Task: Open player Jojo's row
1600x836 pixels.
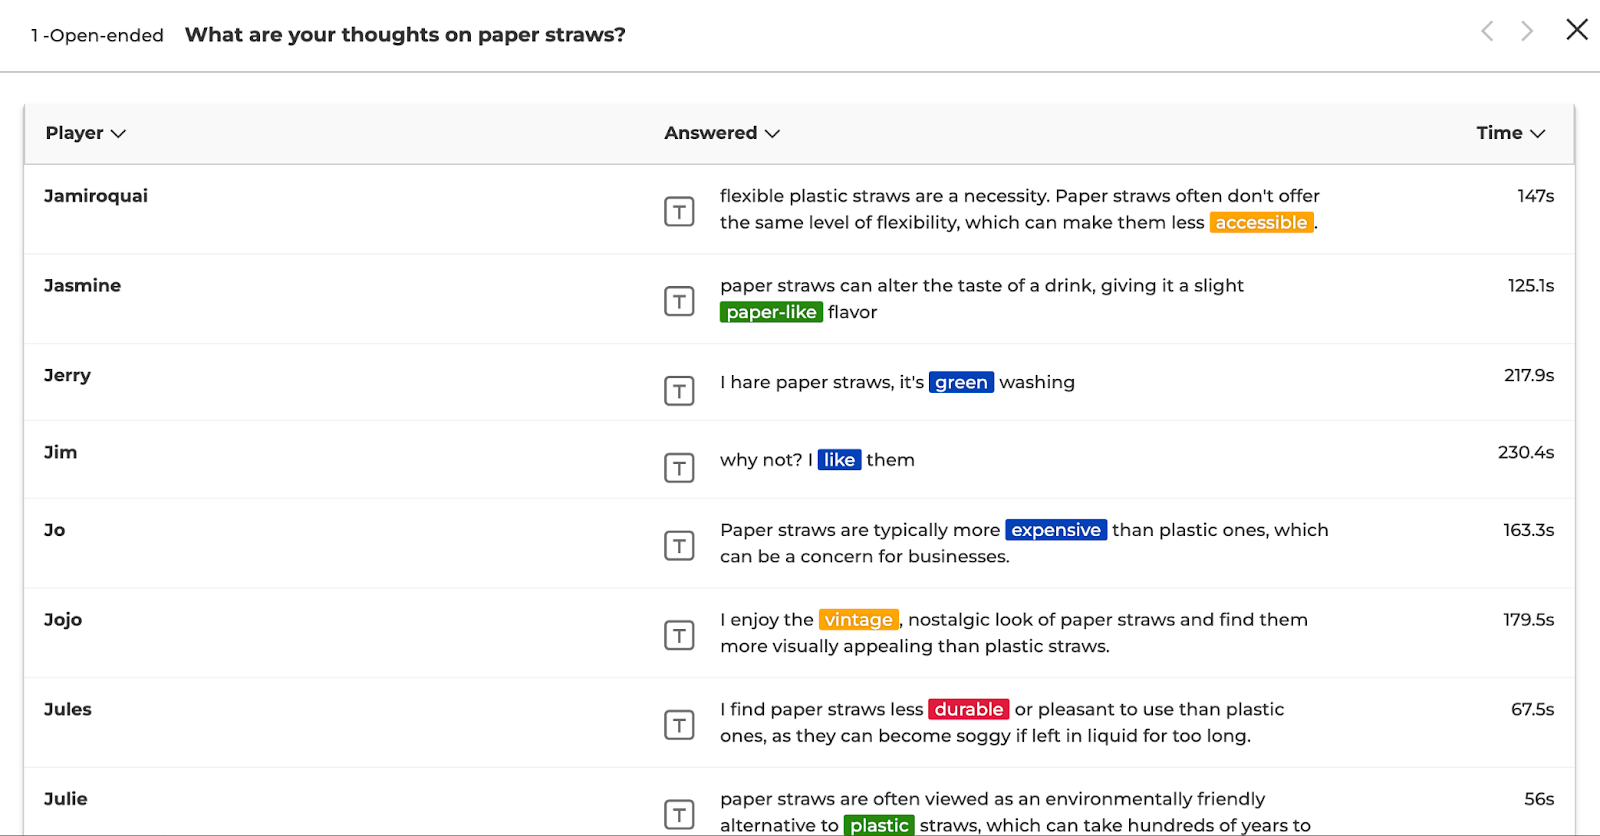Action: tap(63, 620)
